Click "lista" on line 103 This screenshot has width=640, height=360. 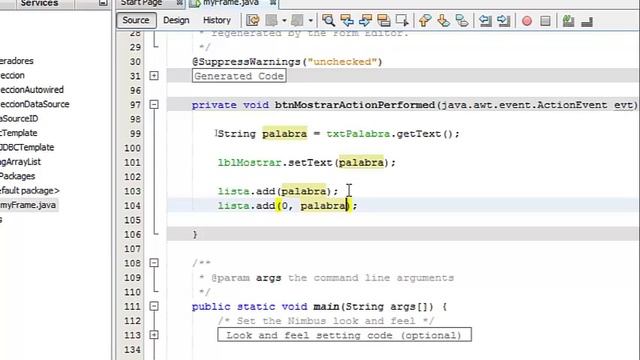(x=233, y=191)
